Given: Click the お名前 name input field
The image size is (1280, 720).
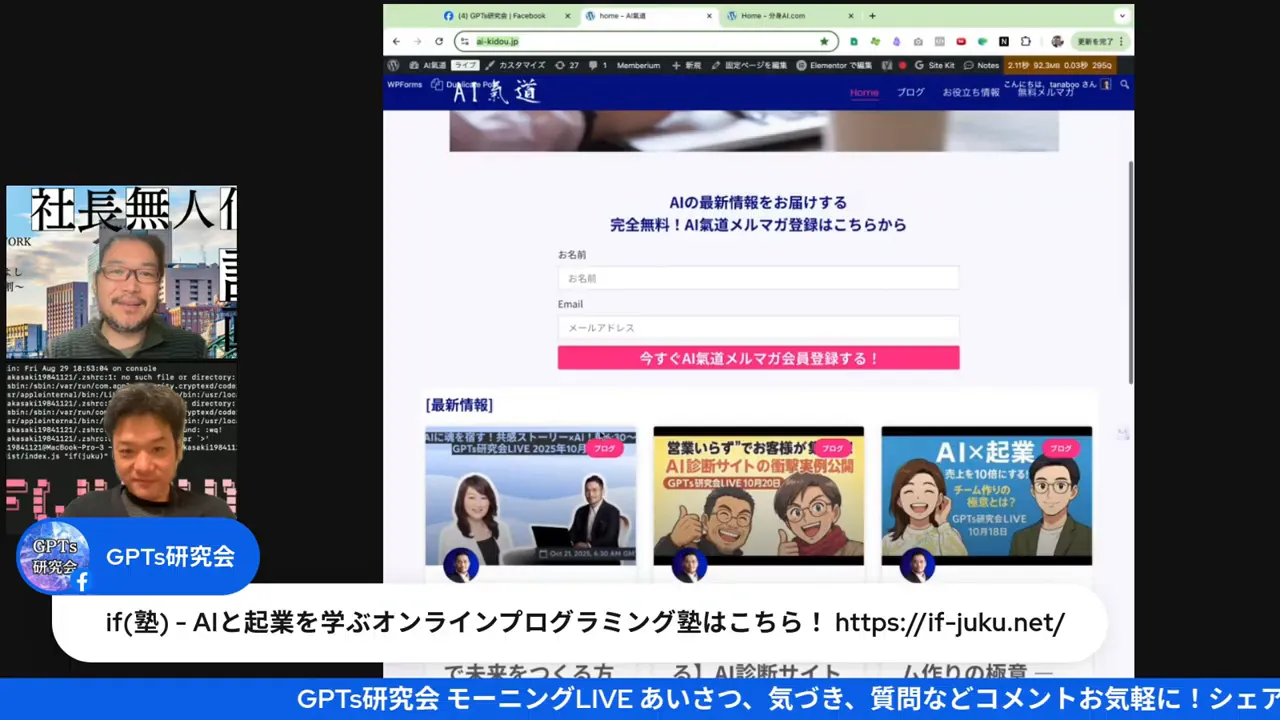Looking at the screenshot, I should 758,278.
